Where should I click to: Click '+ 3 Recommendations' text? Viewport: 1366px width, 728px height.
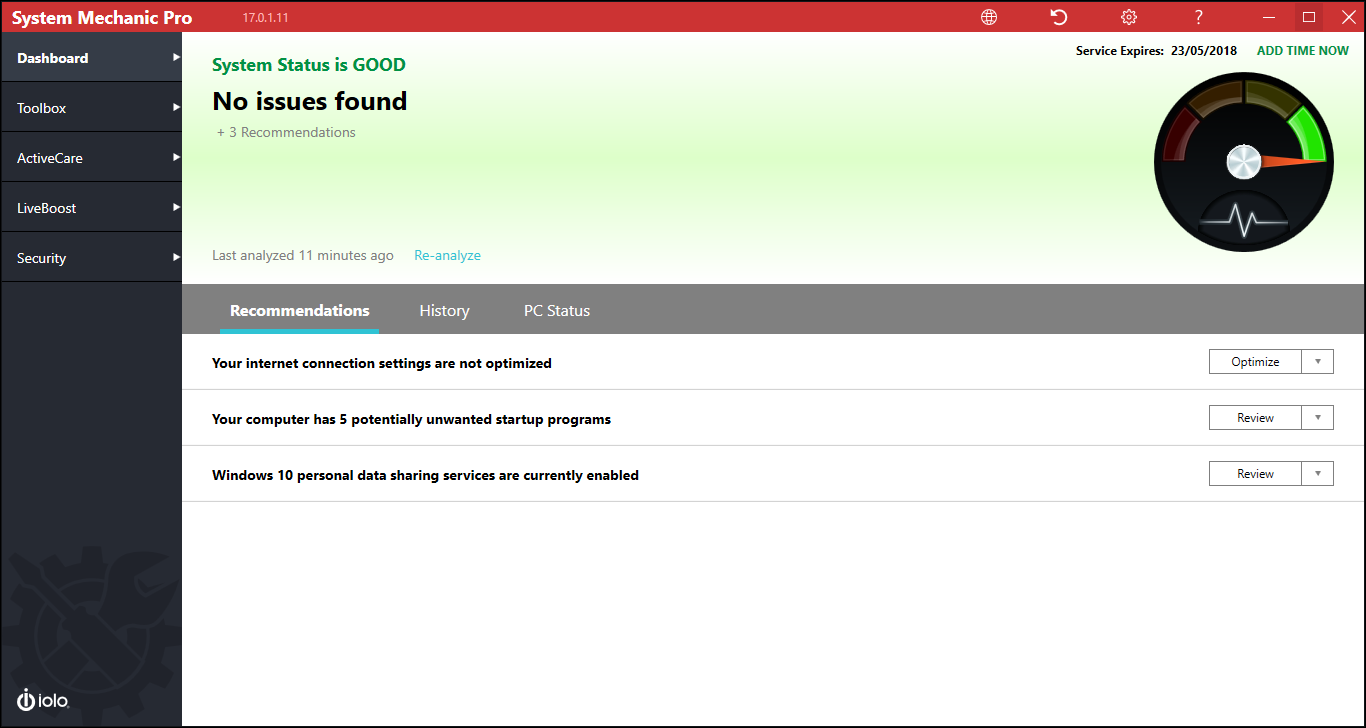286,132
